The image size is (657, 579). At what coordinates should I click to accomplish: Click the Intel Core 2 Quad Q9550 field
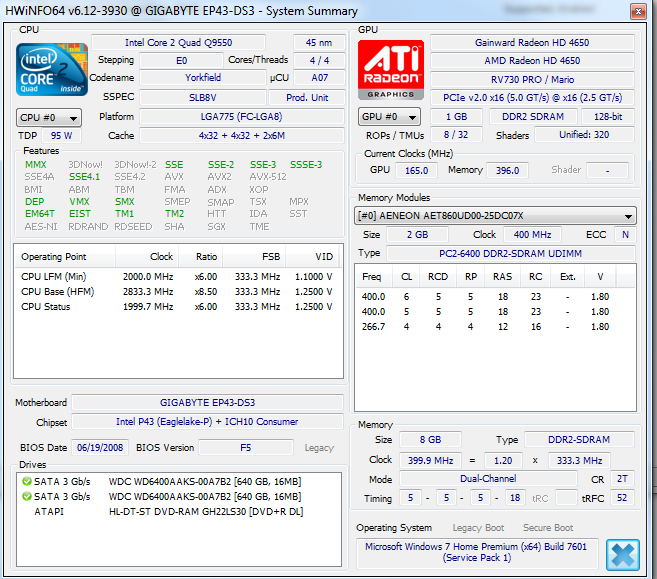(x=178, y=43)
